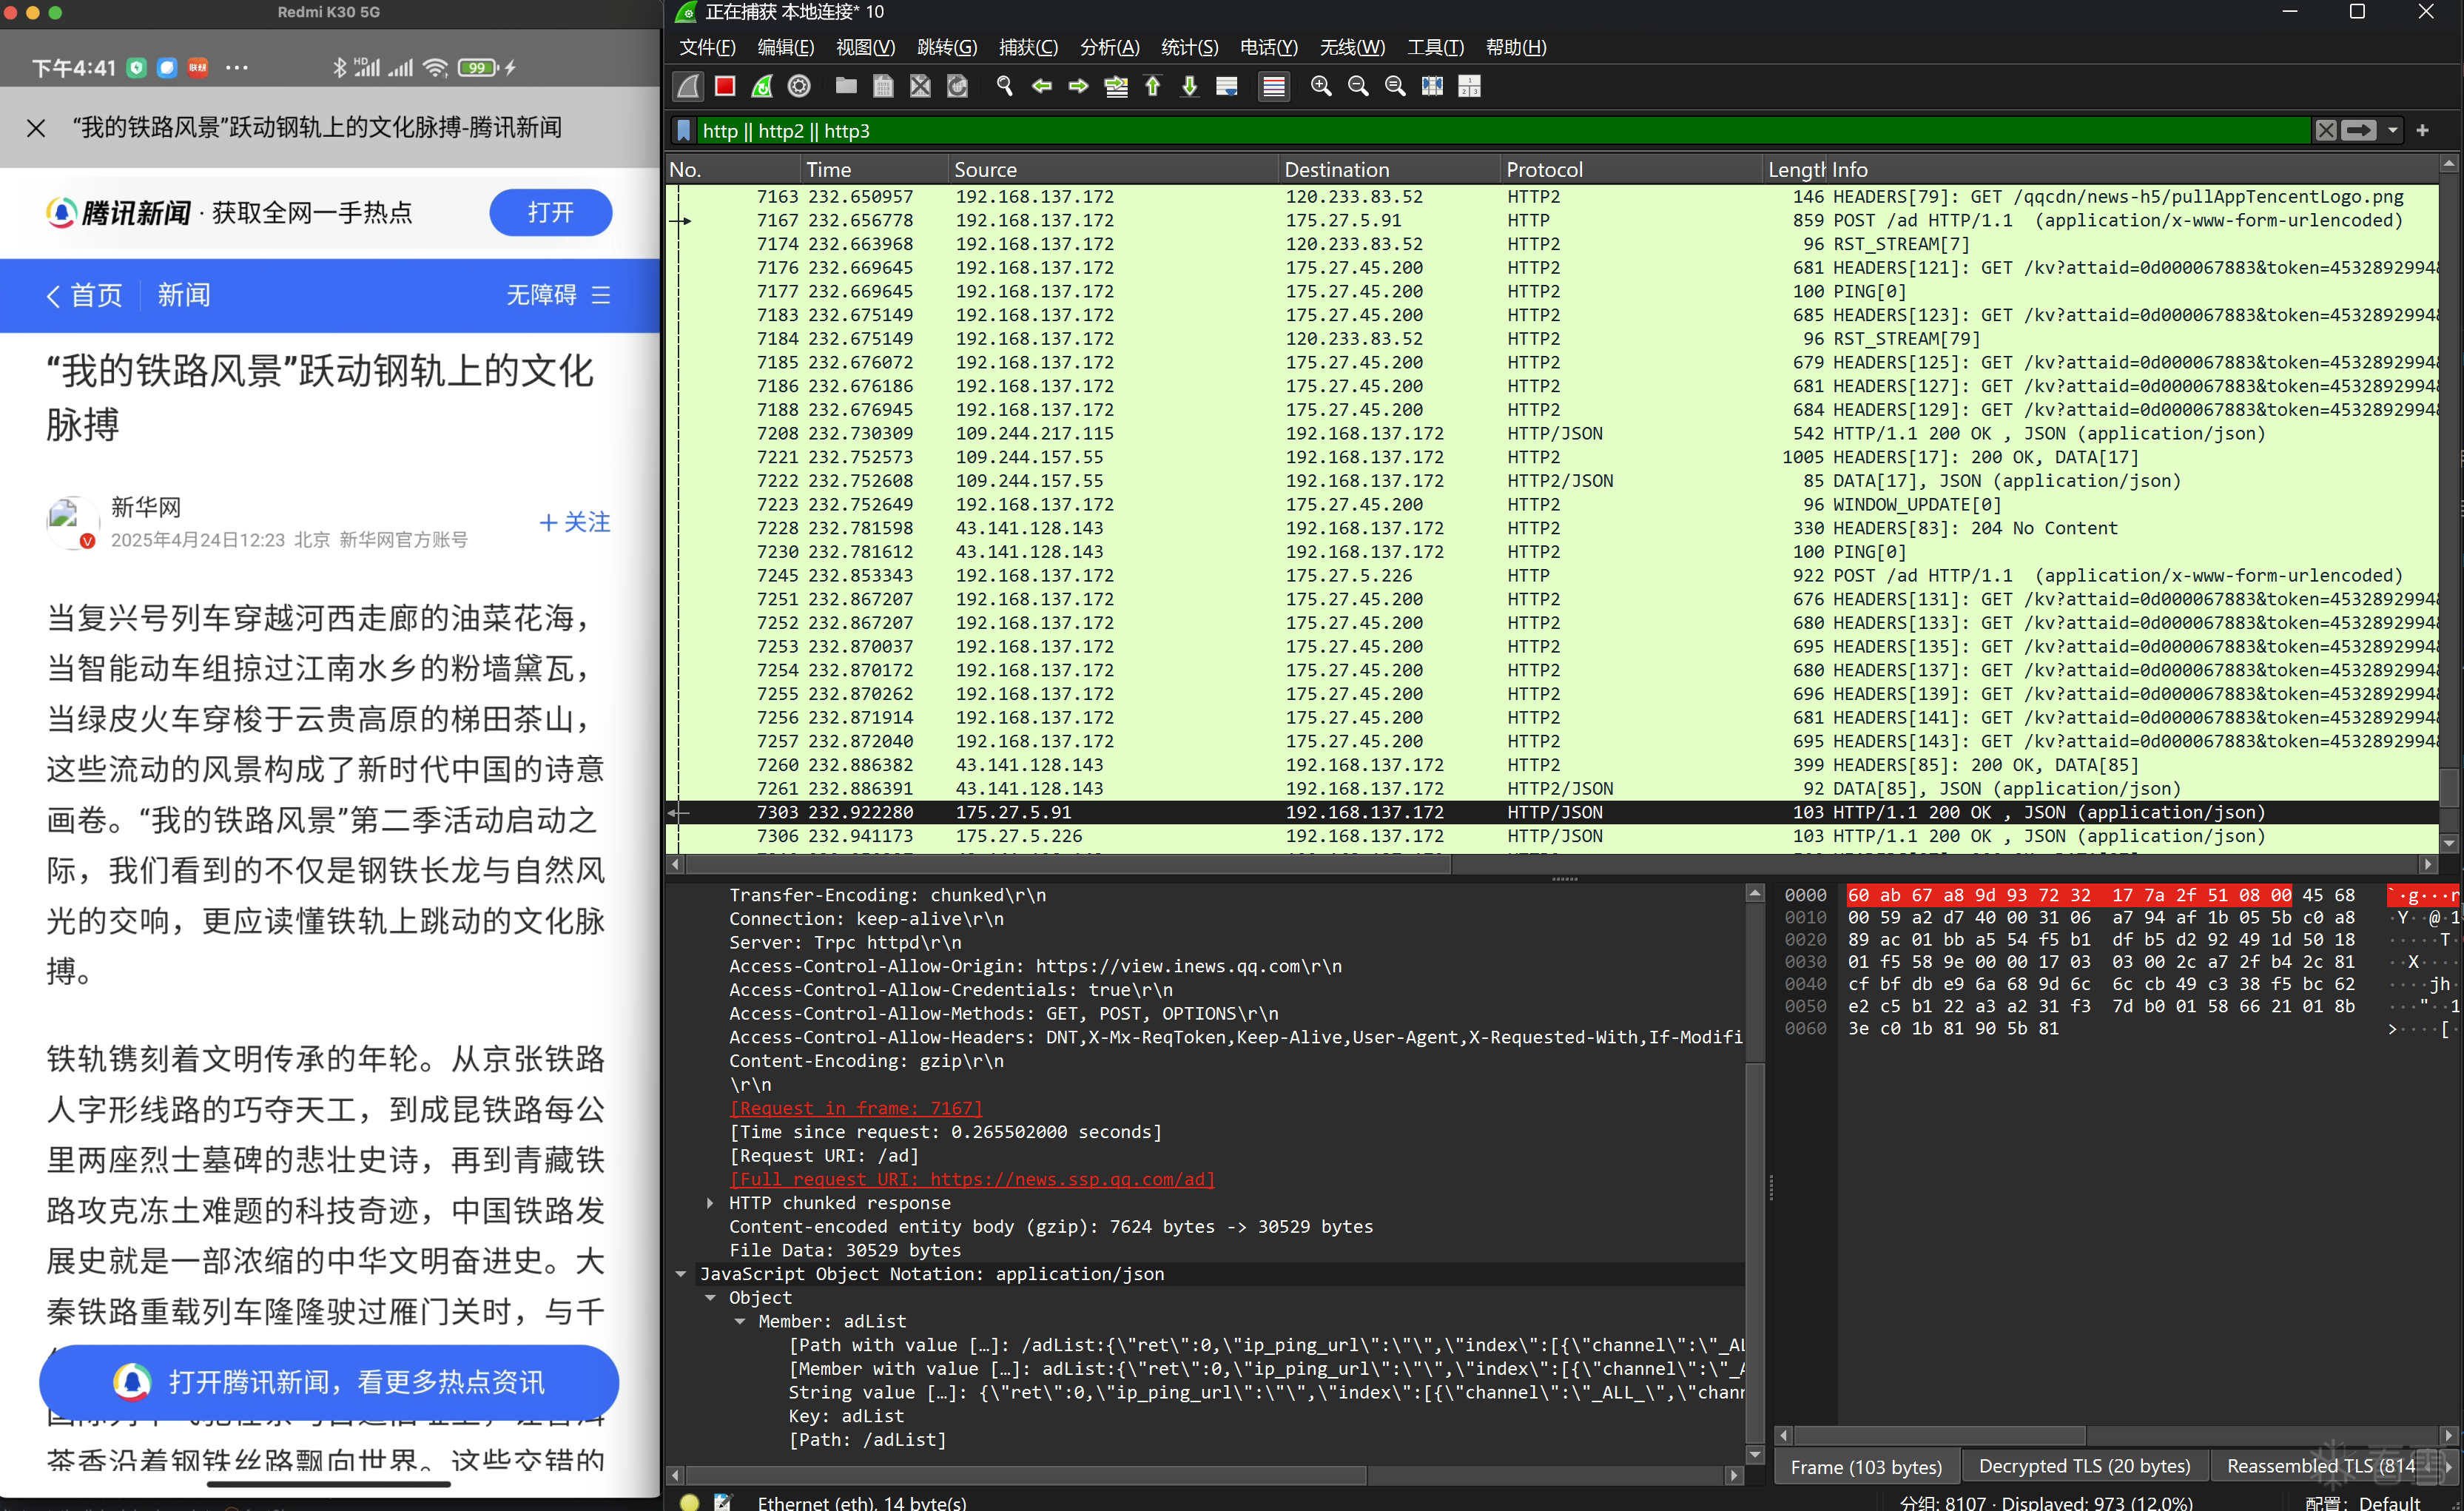Open display filter history dropdown arrow
2464x1511 pixels.
(x=2392, y=131)
